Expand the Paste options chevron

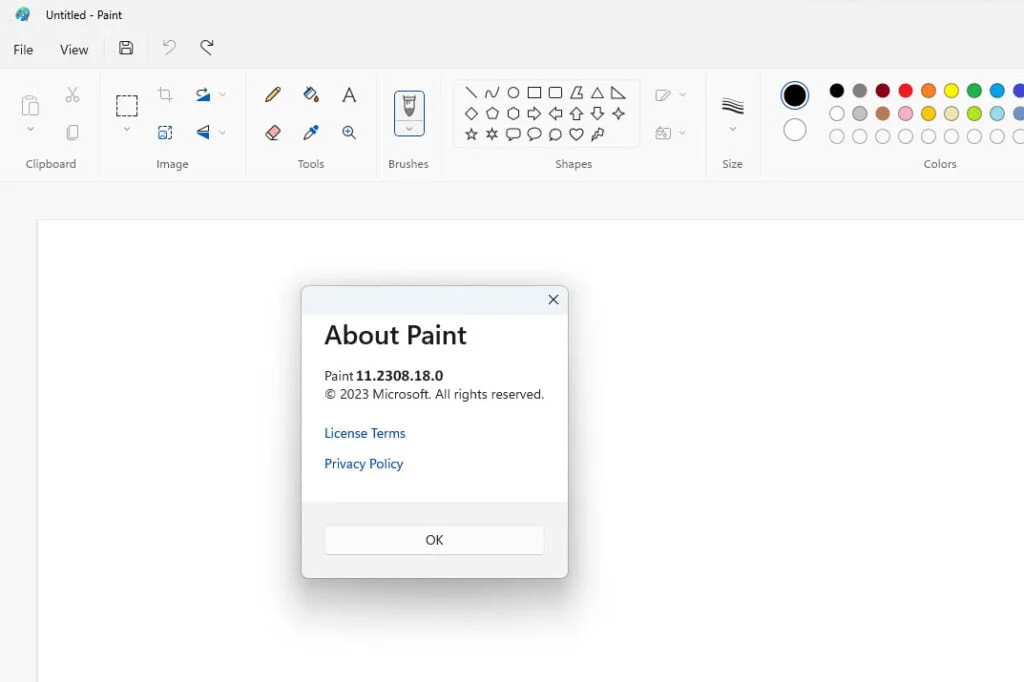(x=30, y=129)
